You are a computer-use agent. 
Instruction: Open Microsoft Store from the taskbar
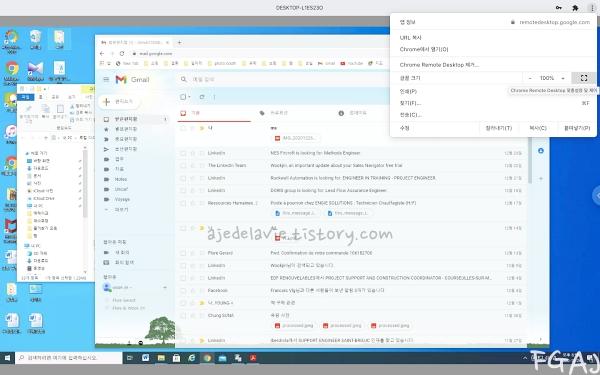[x=176, y=358]
